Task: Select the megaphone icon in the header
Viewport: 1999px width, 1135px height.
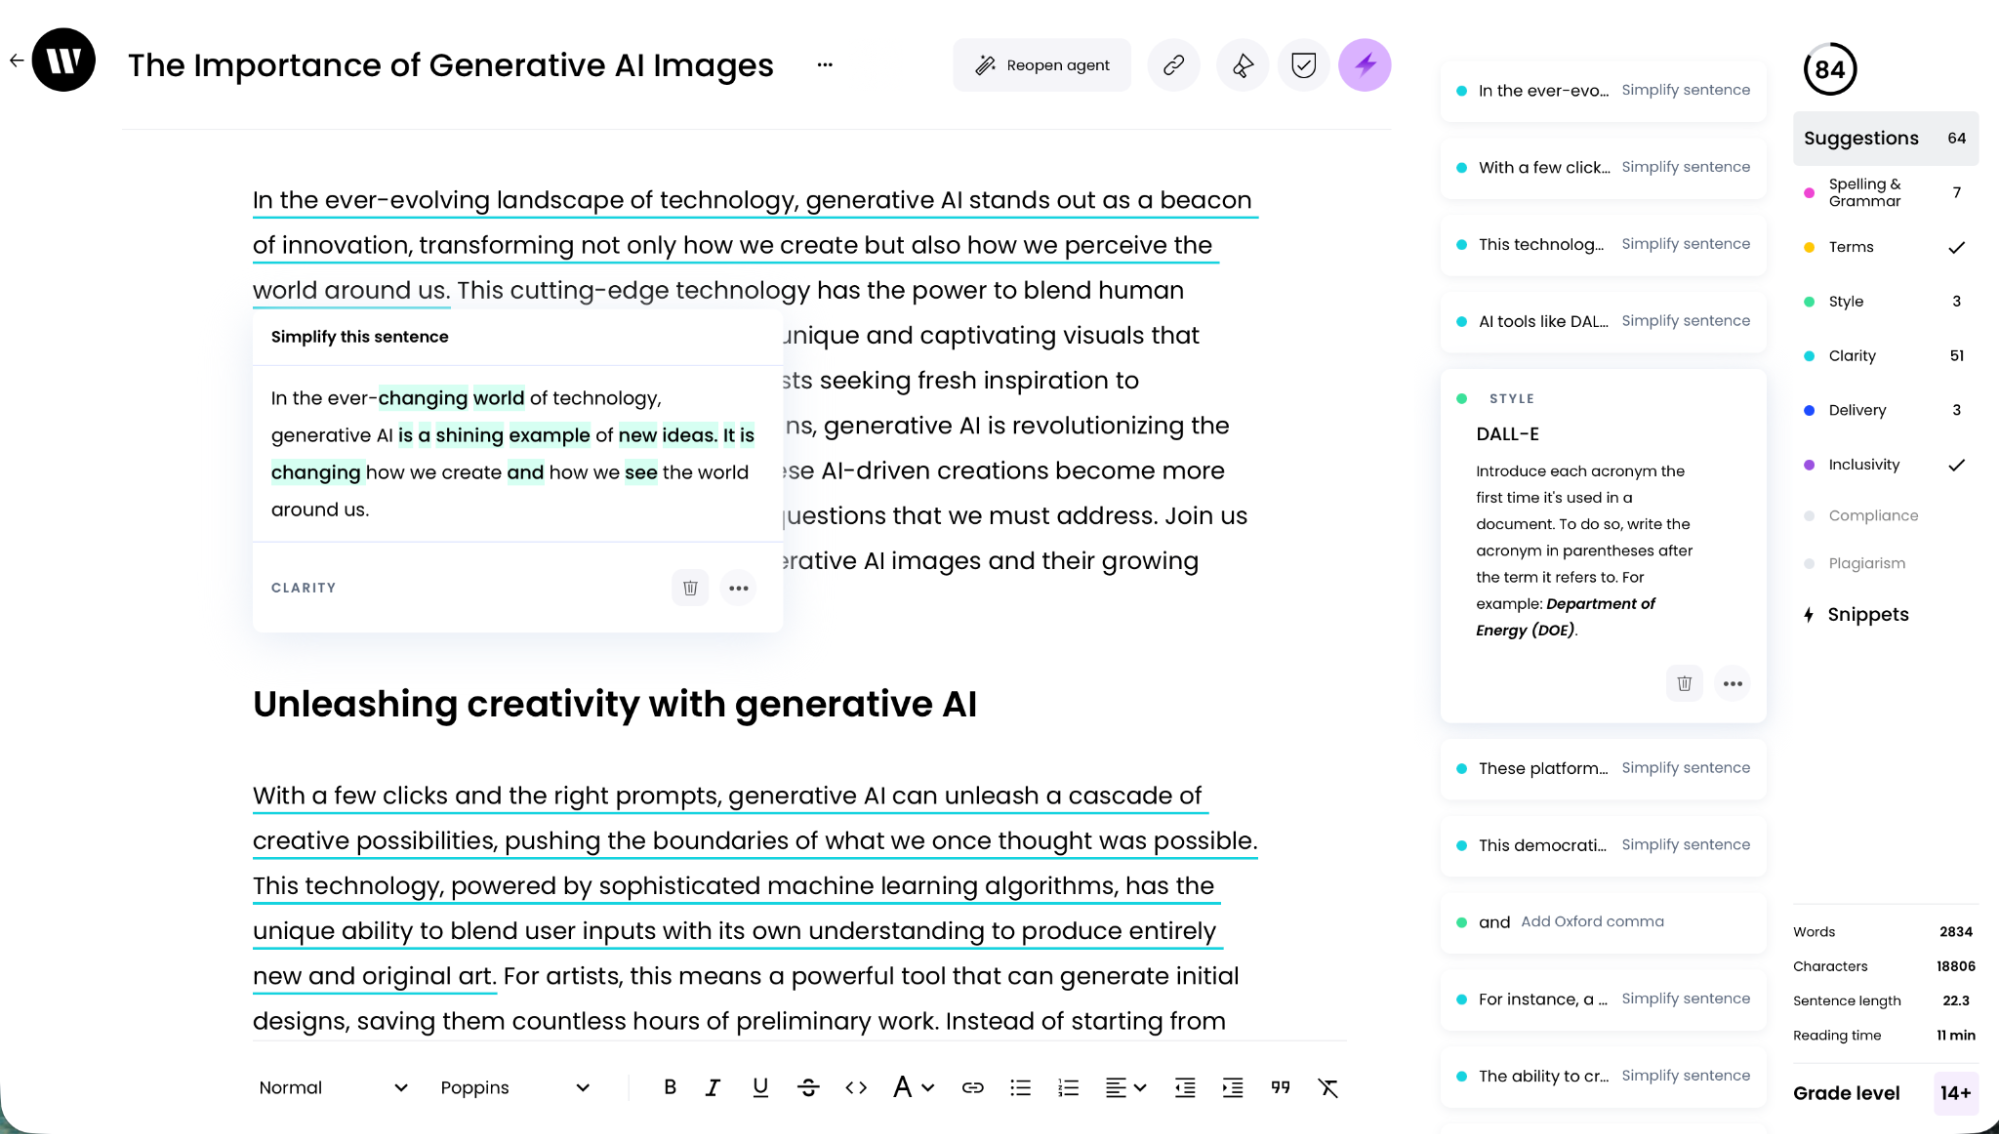Action: pyautogui.click(x=1241, y=64)
